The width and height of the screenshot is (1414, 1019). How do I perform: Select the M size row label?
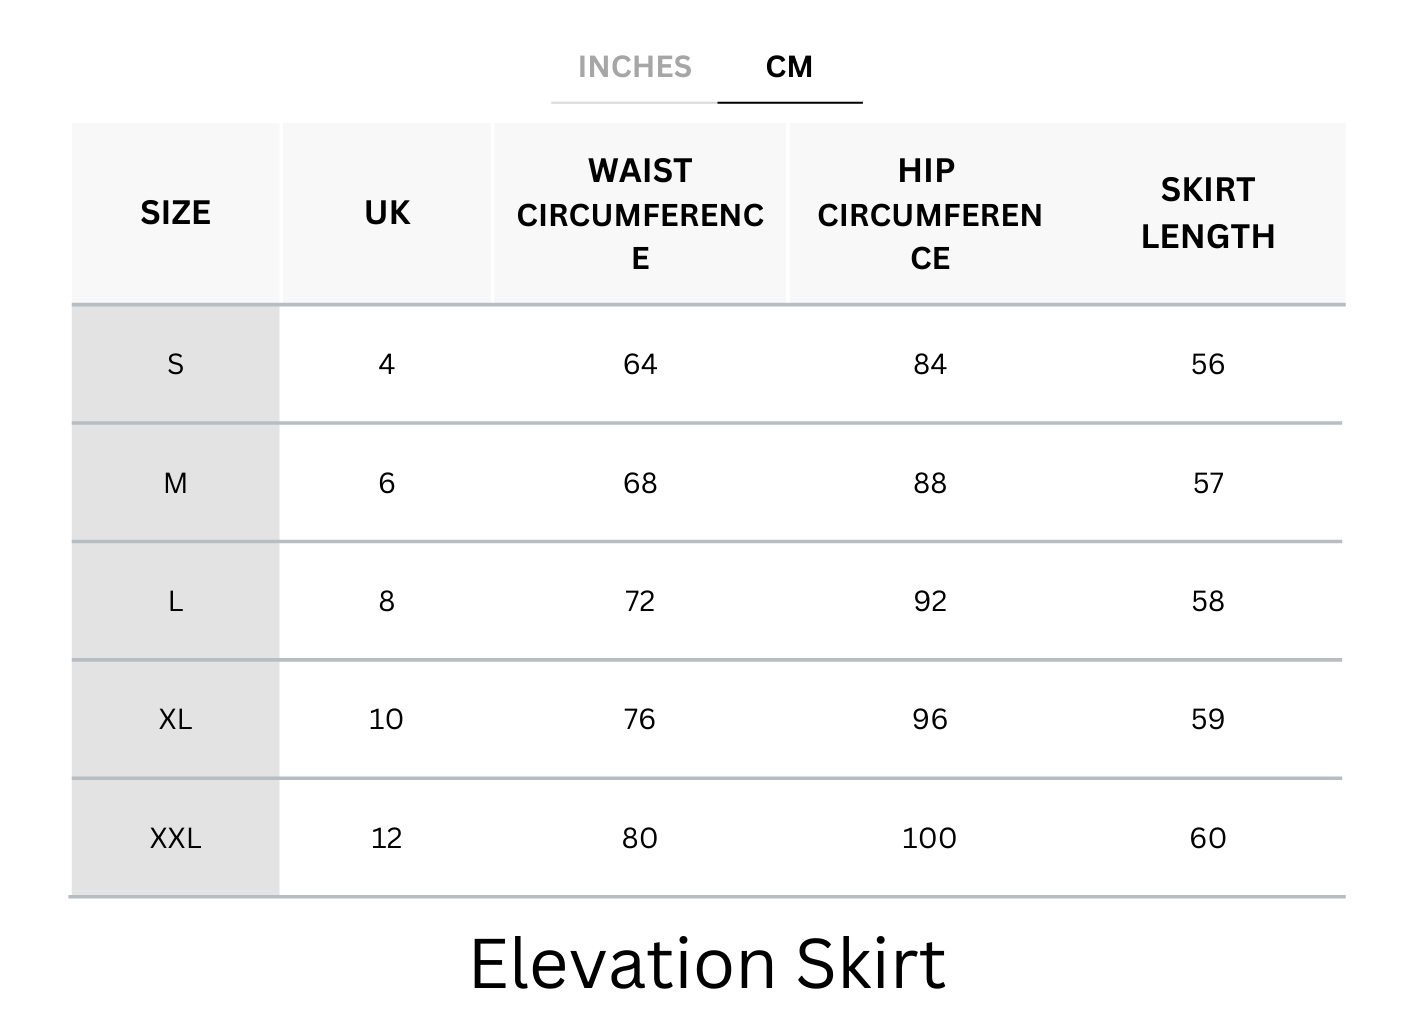[175, 483]
